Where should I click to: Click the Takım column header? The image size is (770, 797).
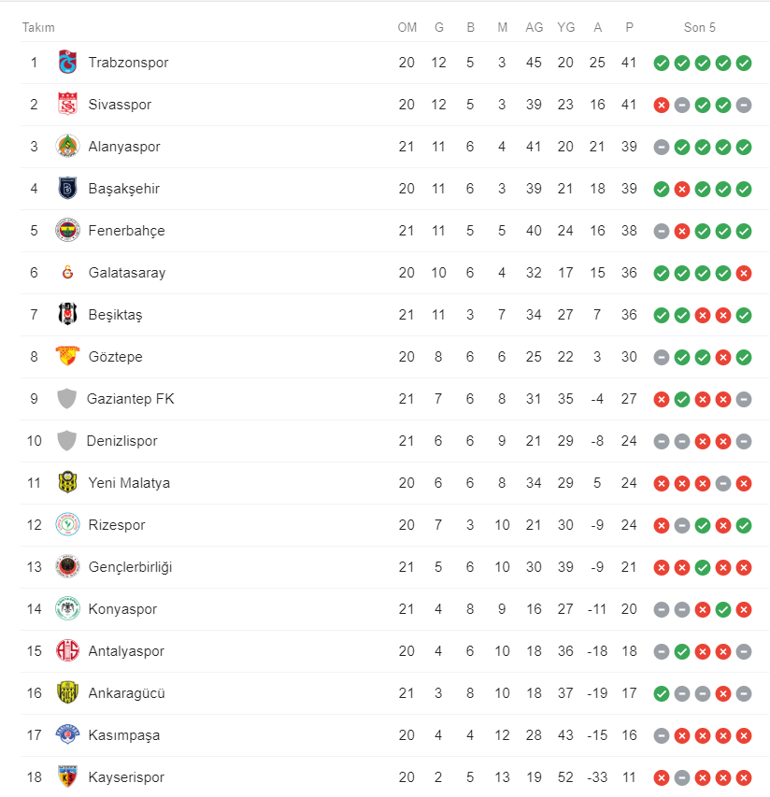pos(38,28)
